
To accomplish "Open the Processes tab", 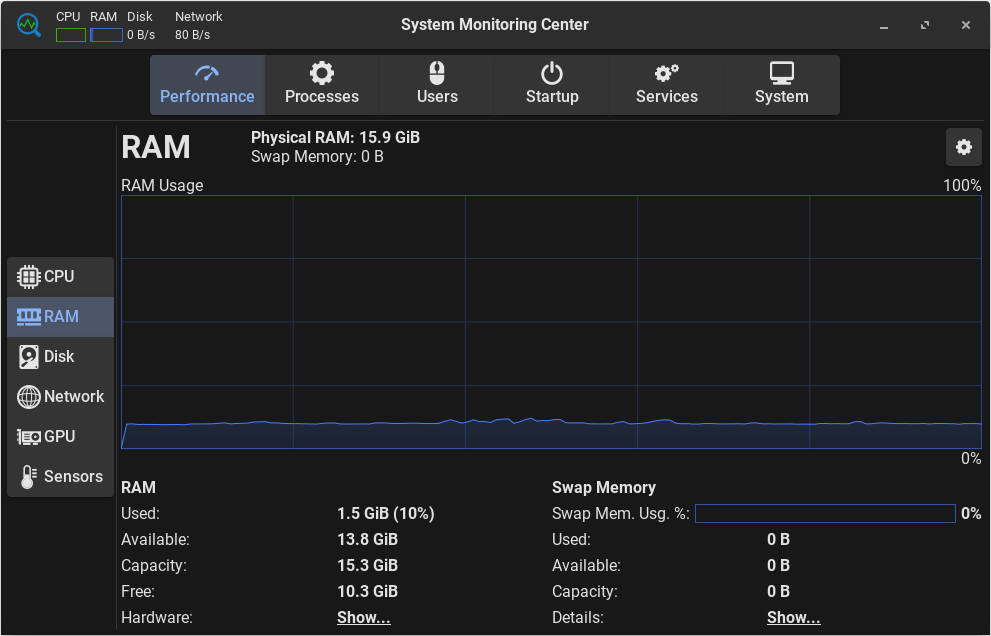I will (322, 85).
